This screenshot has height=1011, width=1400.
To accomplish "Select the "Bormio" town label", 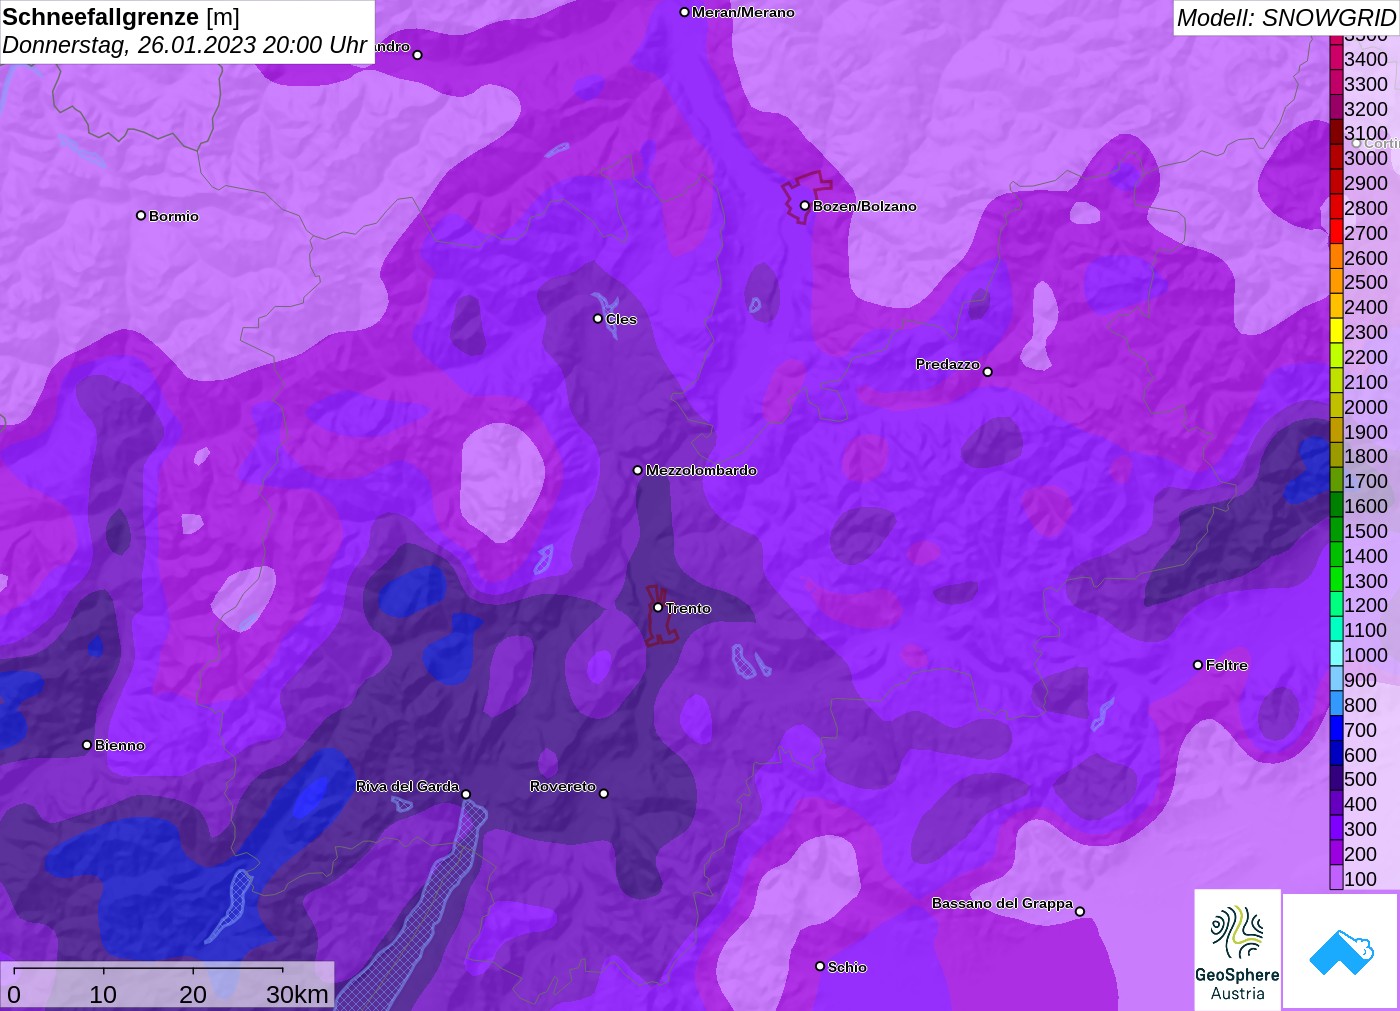I will click(174, 216).
